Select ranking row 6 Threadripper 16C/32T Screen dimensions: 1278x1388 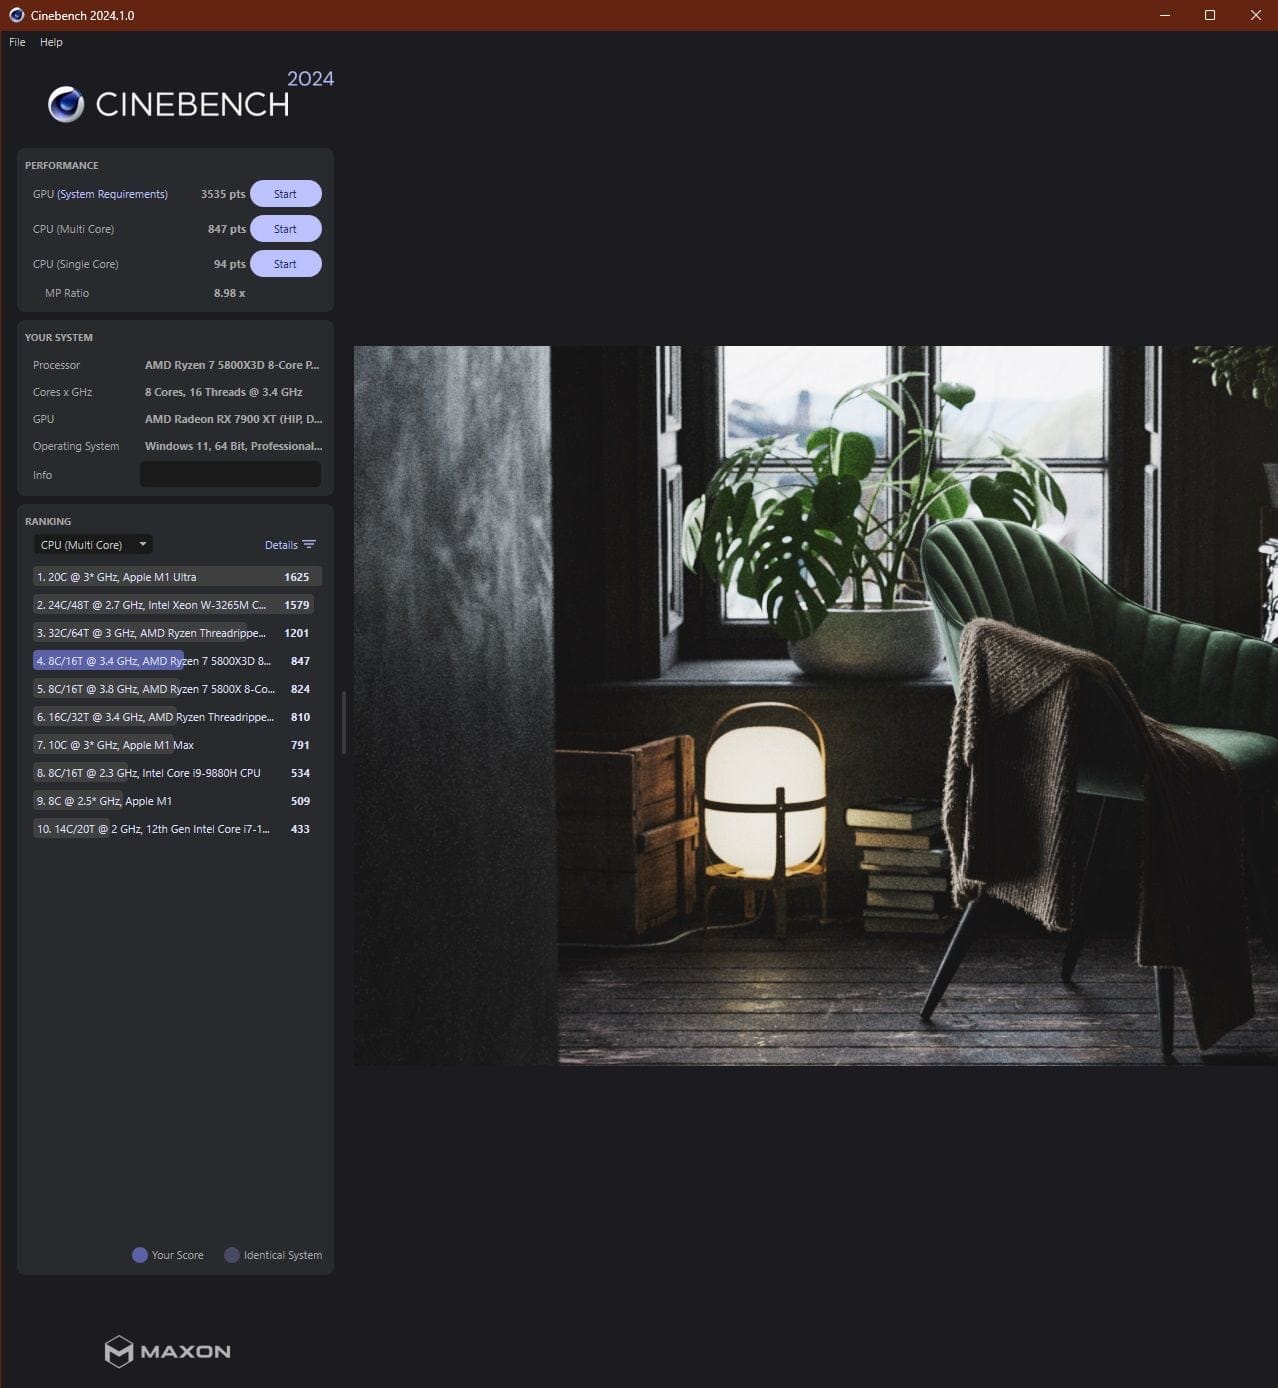click(x=177, y=717)
